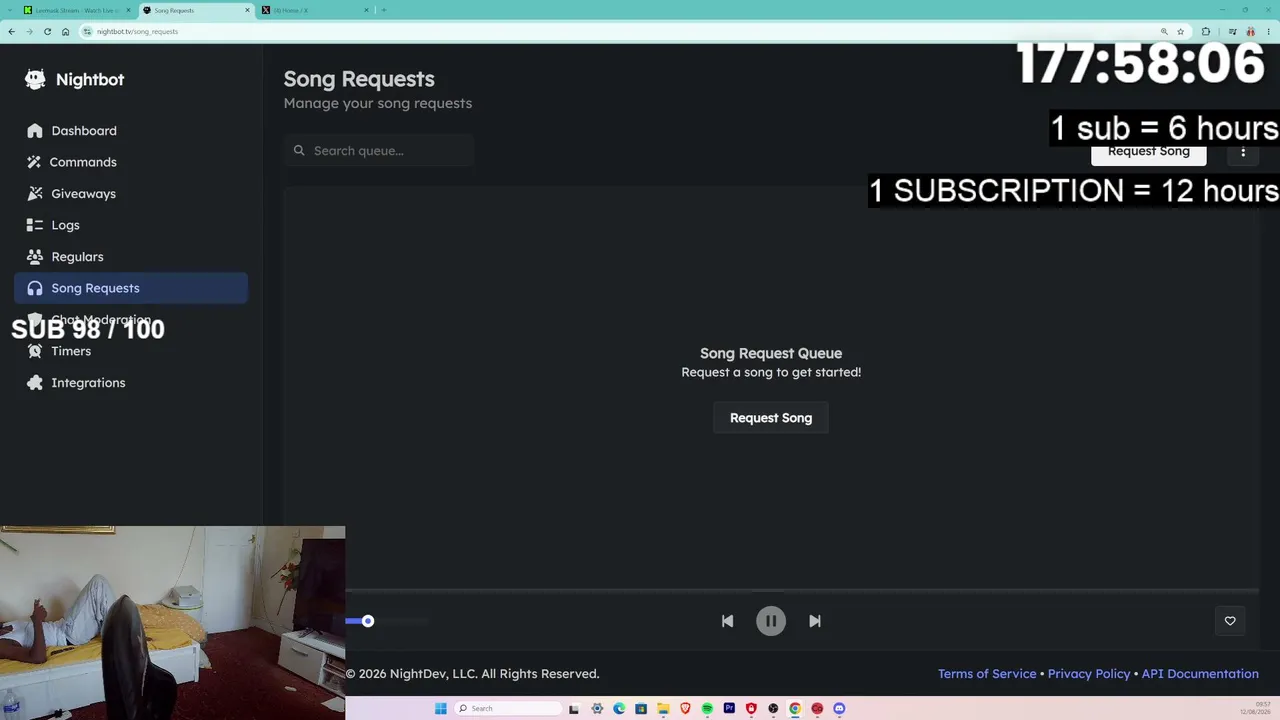Click the heart icon in the player bar
This screenshot has height=720, width=1280.
pyautogui.click(x=1230, y=621)
